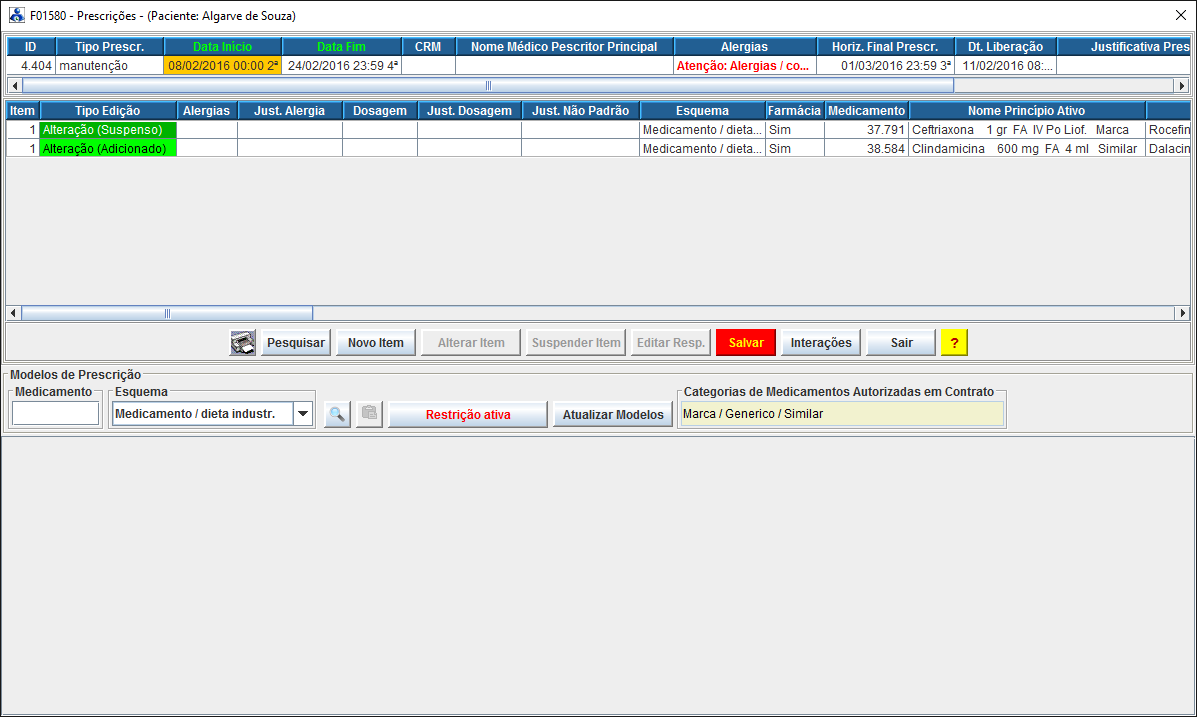
Task: Click the green Data Fim column header
Action: click(341, 47)
